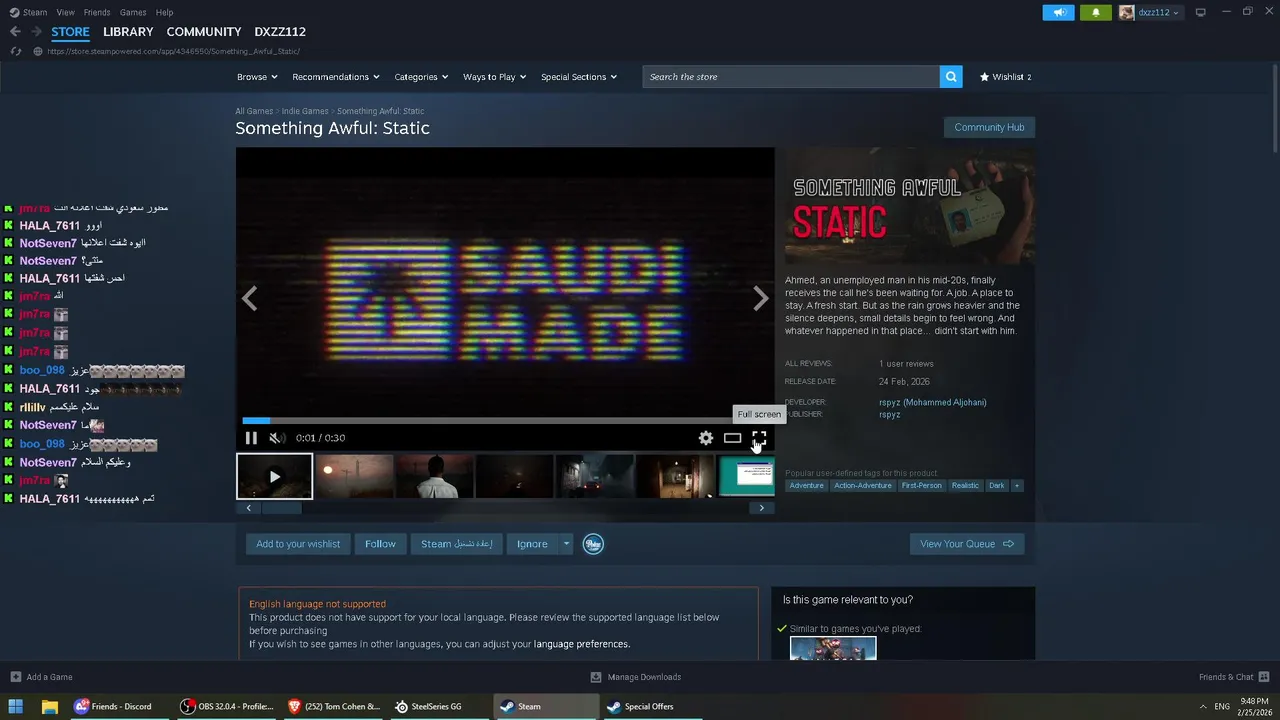Viewport: 1280px width, 720px height.
Task: Unmute the trailer audio
Action: [x=276, y=438]
